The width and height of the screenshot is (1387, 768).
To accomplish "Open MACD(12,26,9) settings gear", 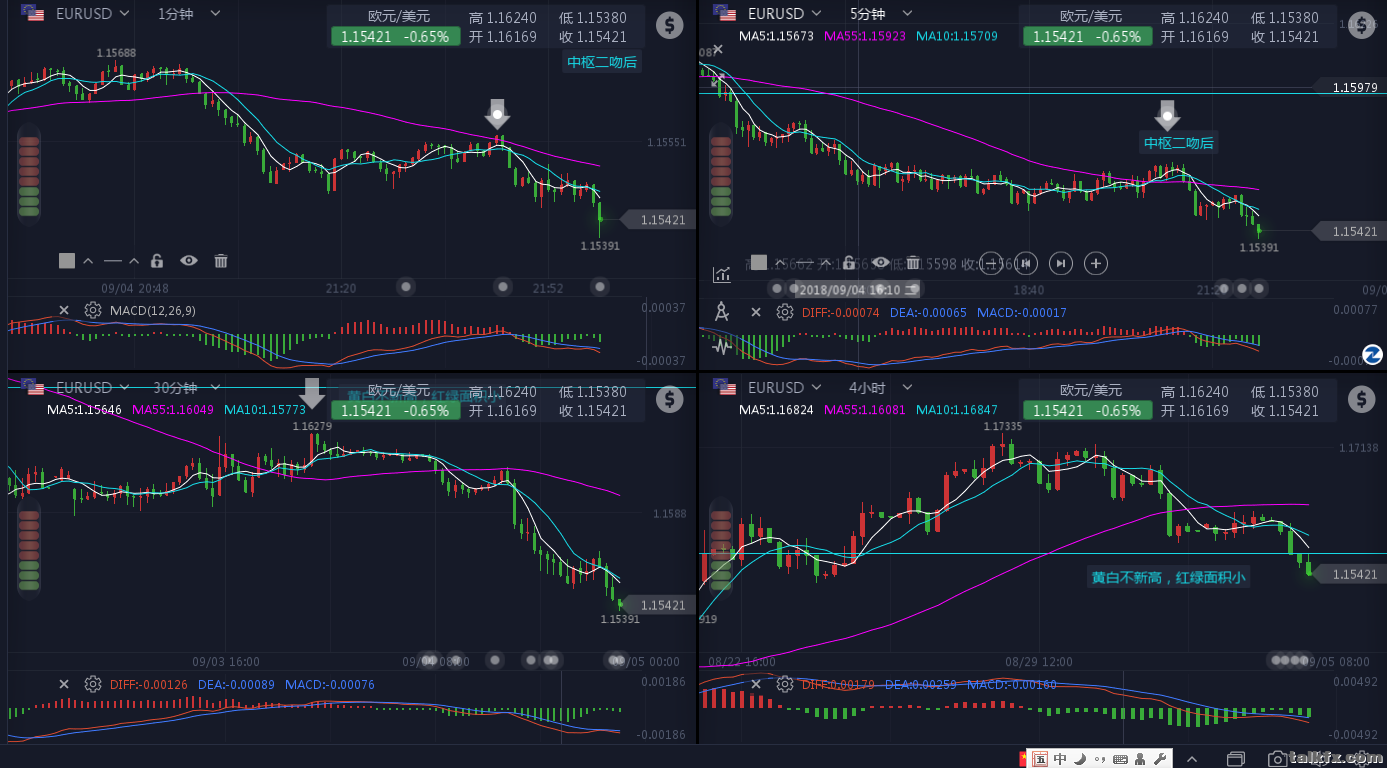I will [x=93, y=311].
